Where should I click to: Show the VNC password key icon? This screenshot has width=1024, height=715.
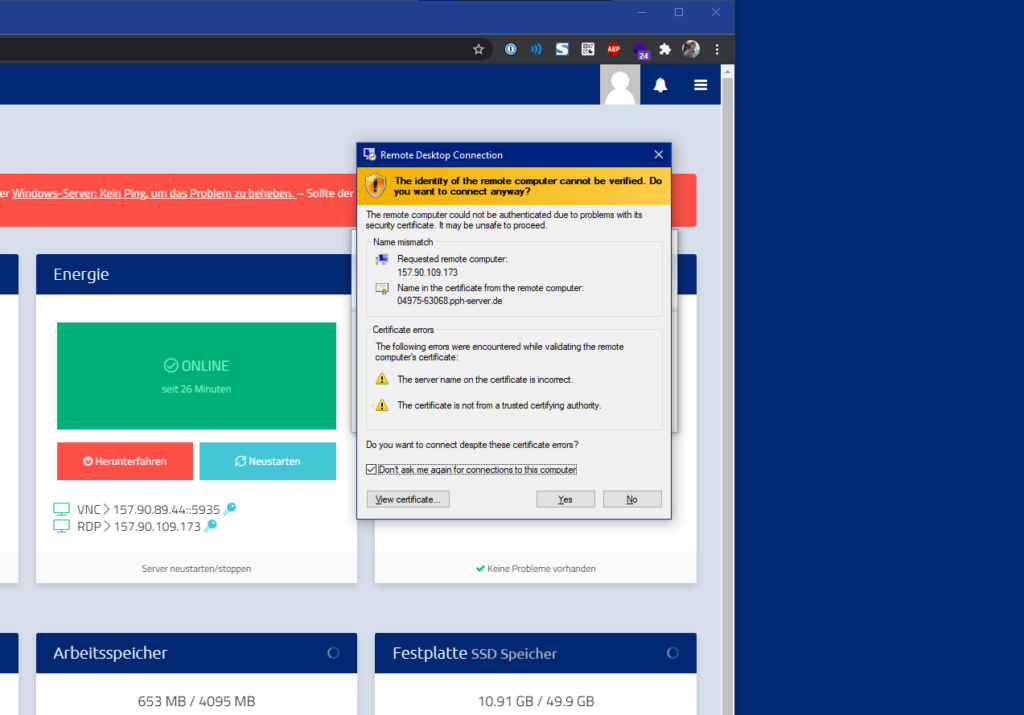(x=229, y=508)
